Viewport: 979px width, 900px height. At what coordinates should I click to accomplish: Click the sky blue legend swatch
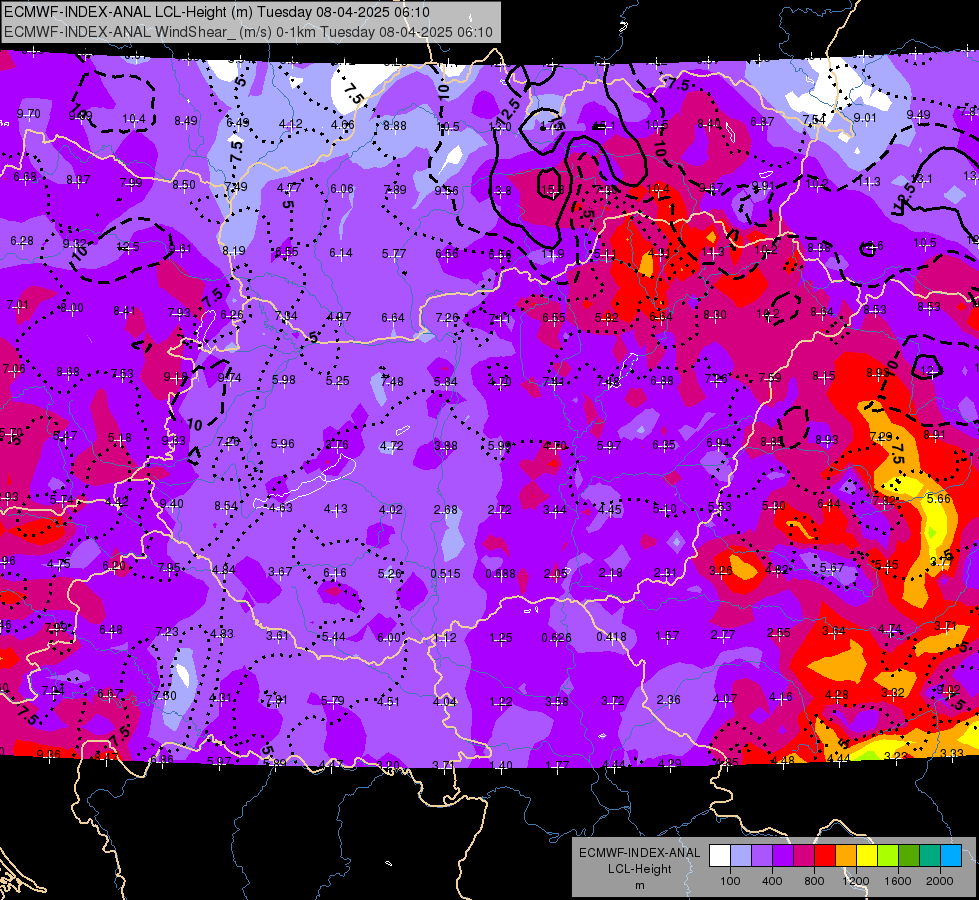[952, 856]
